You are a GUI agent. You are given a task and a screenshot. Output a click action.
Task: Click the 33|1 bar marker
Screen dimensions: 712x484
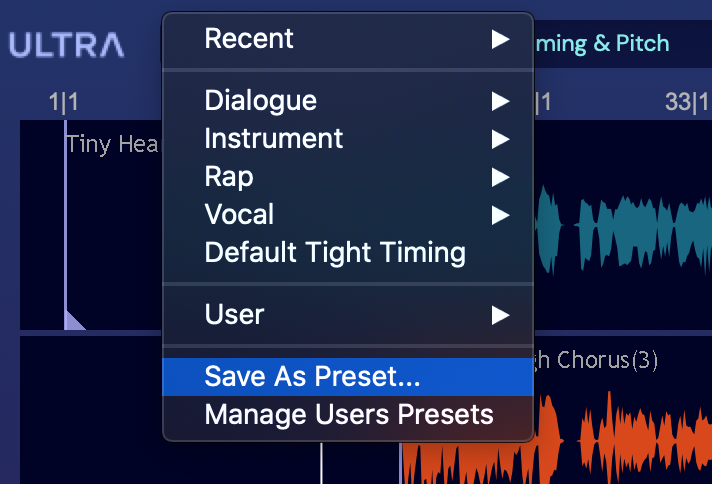pos(687,101)
